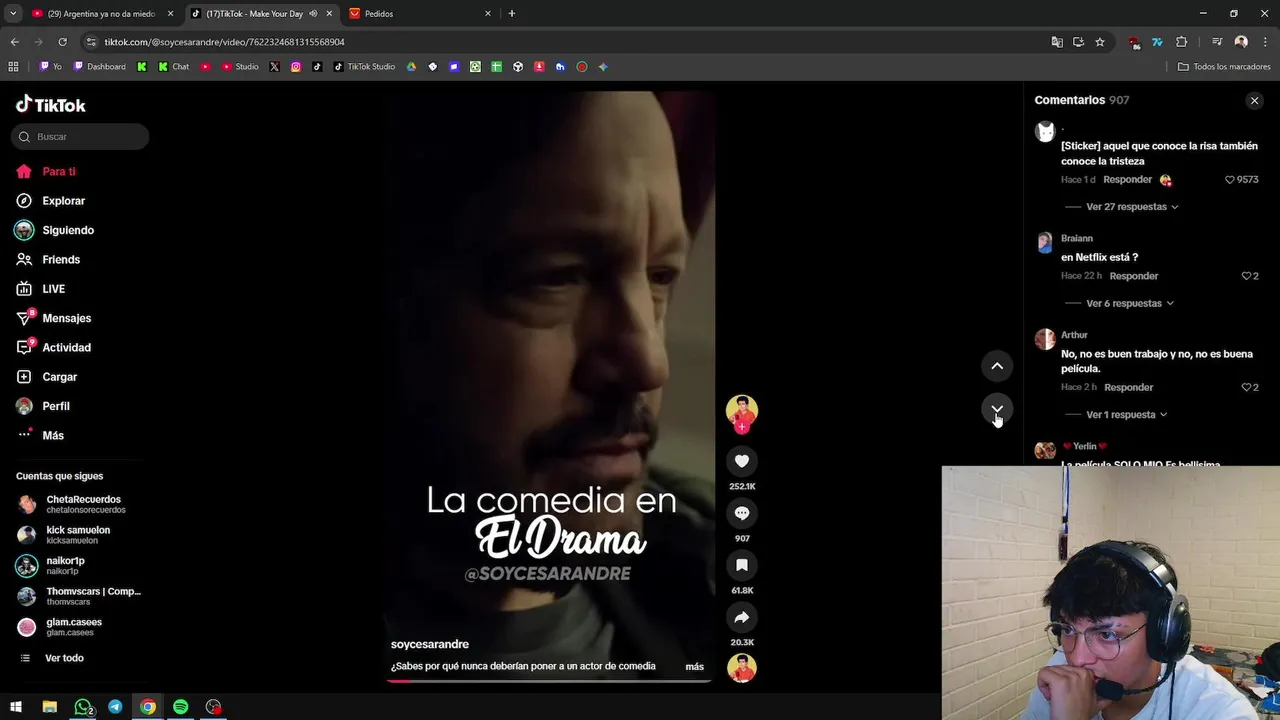Viewport: 1280px width, 720px height.
Task: Reply to the sticker comment via Responder
Action: [1128, 180]
